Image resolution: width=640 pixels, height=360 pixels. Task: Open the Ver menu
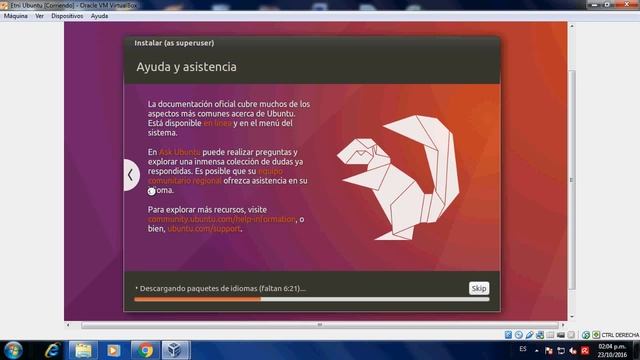(x=39, y=16)
